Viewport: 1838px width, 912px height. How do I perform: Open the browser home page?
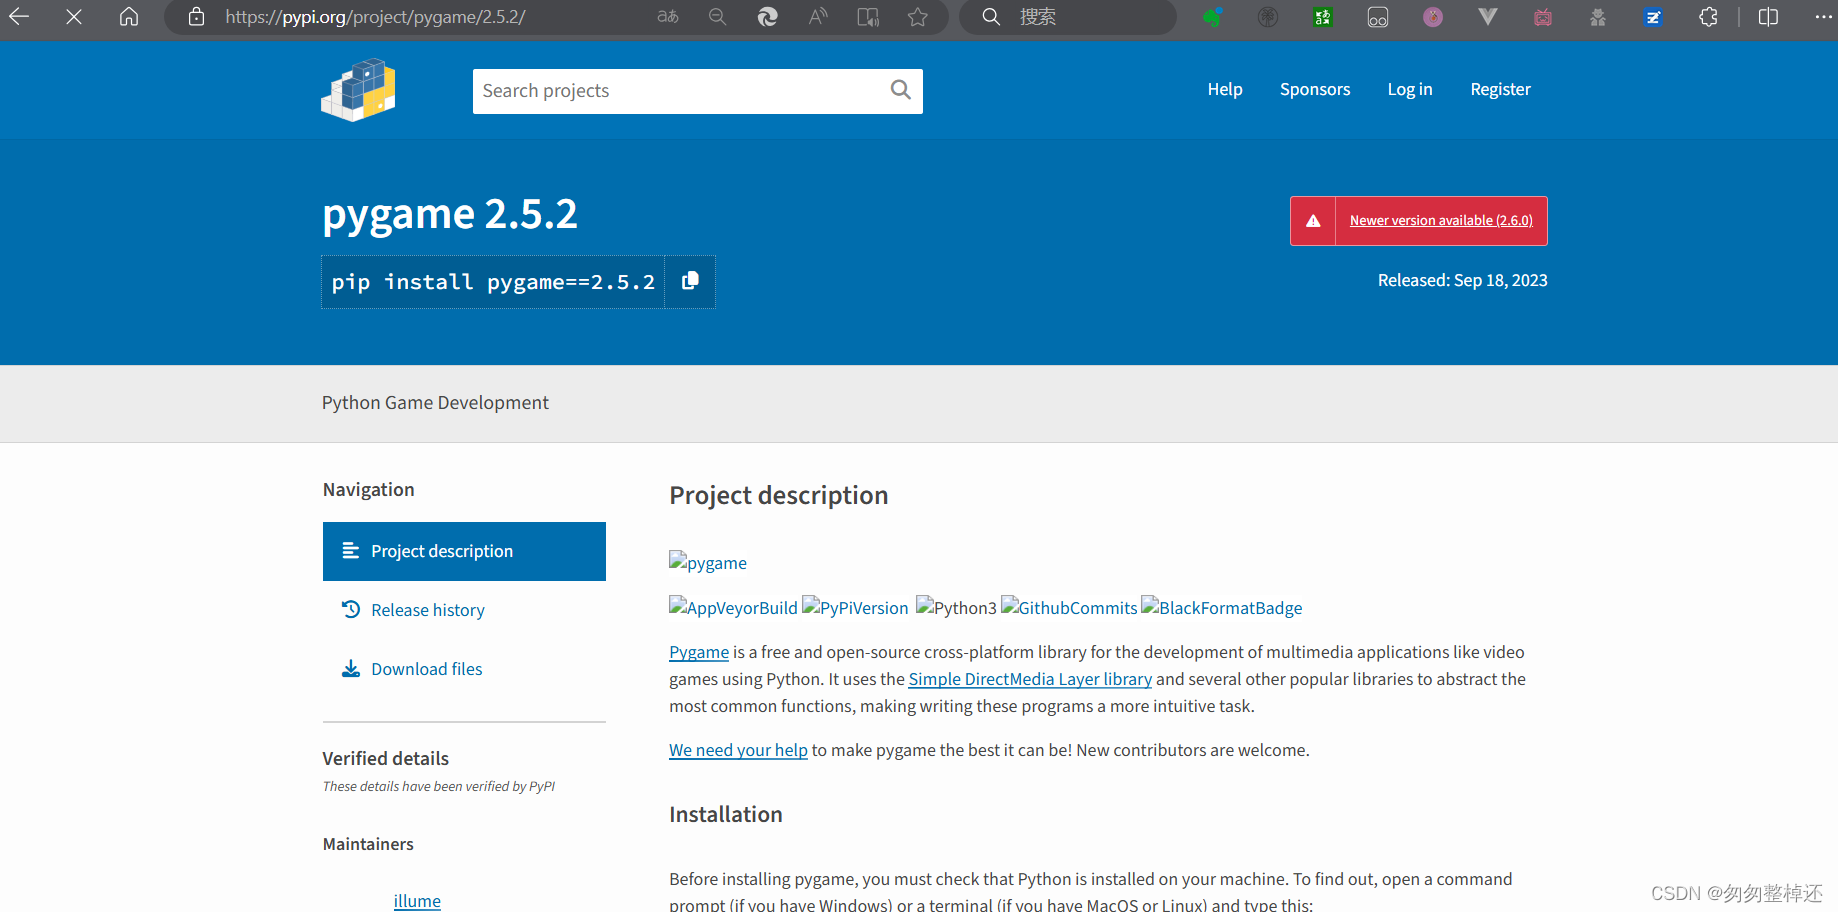(x=129, y=17)
